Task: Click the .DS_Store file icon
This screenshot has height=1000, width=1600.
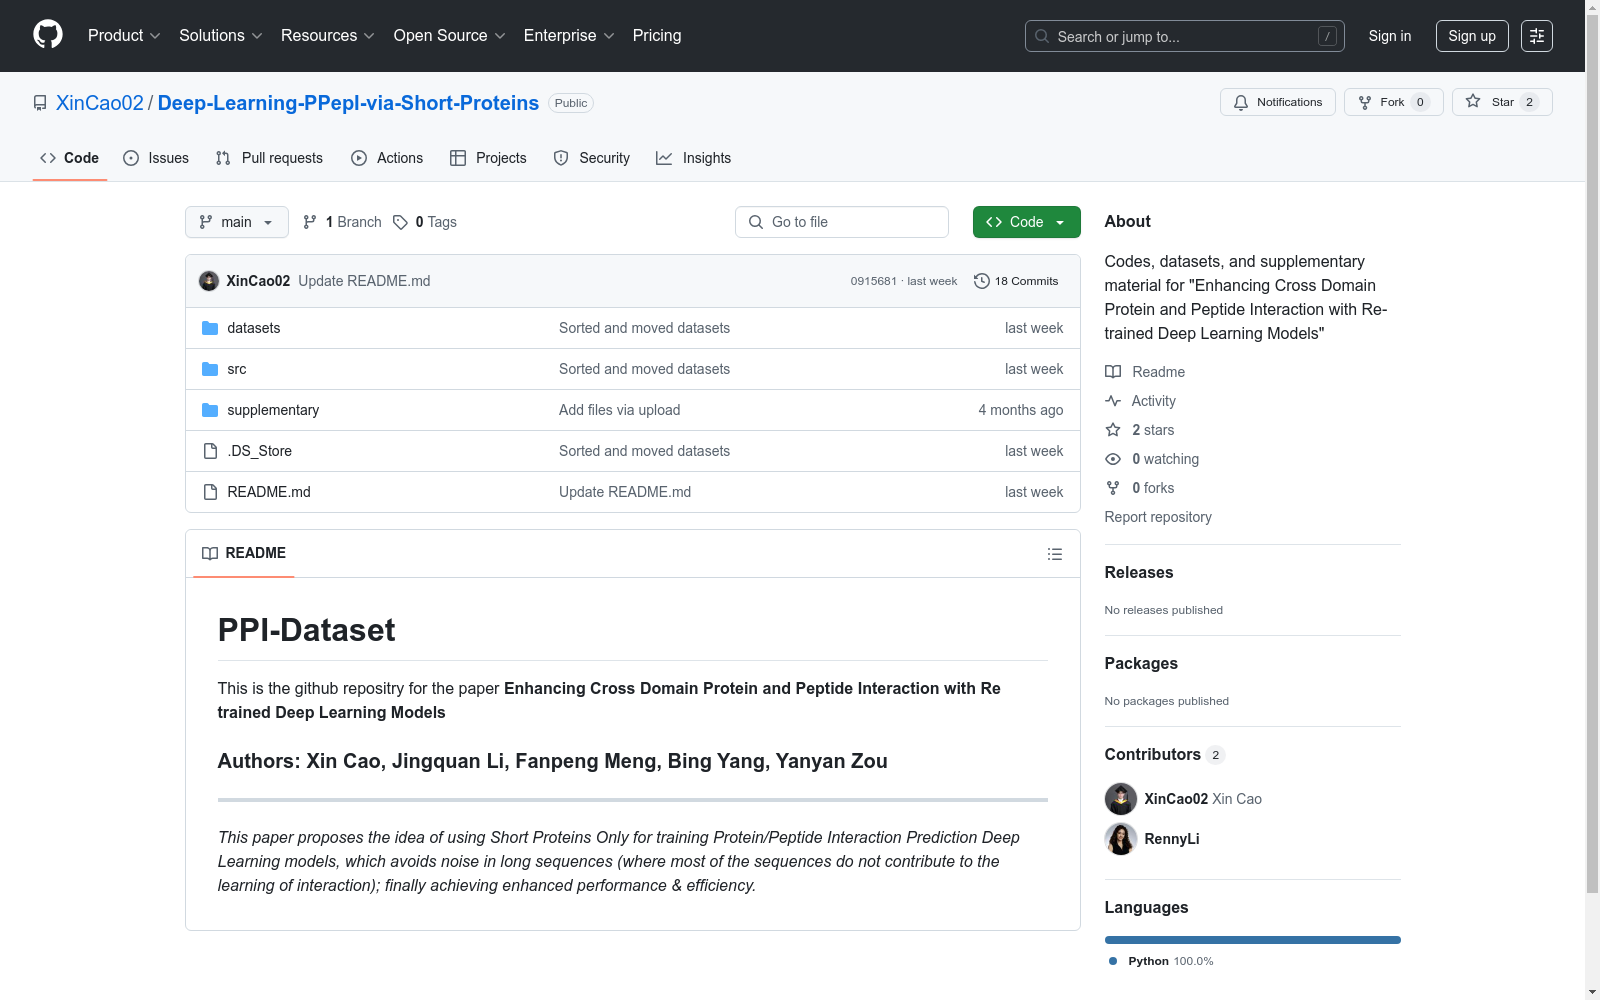Action: [x=210, y=451]
